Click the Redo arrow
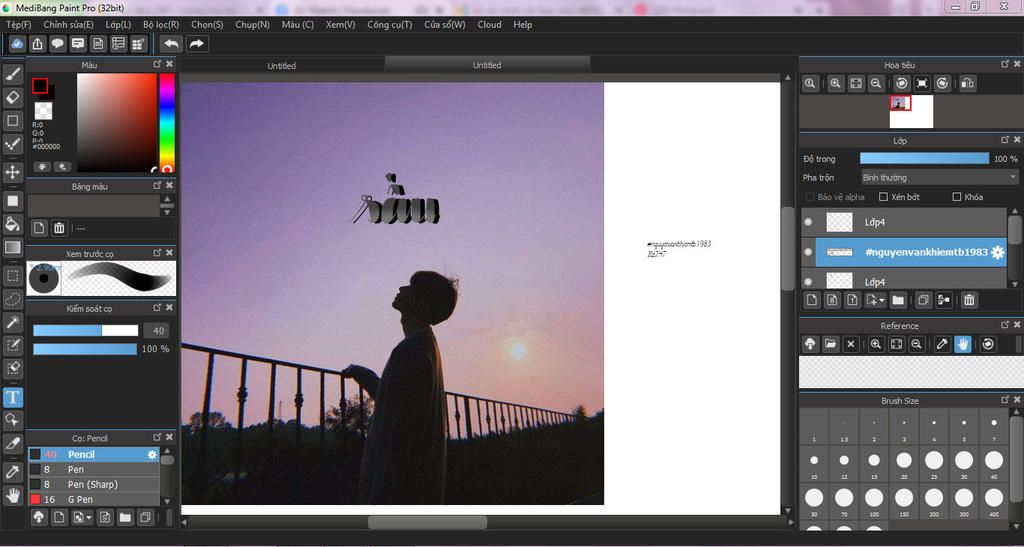The width and height of the screenshot is (1024, 547). coord(197,44)
